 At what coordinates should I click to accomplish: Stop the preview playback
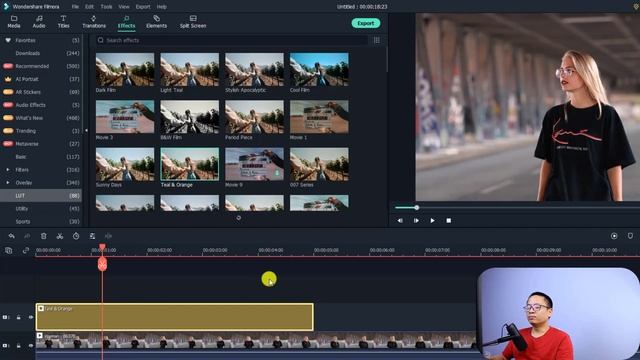tap(449, 220)
